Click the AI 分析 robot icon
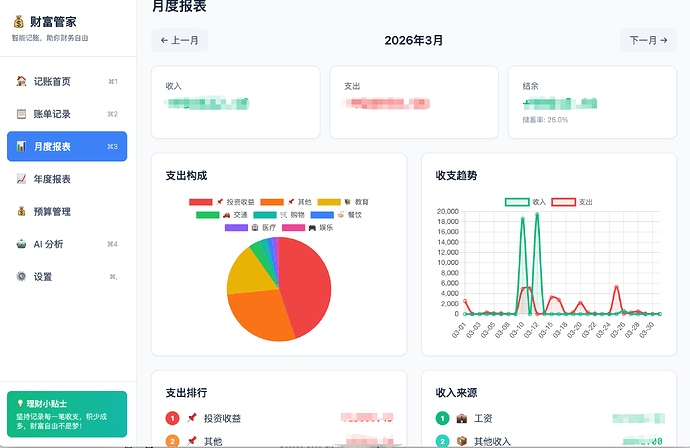 pyautogui.click(x=21, y=244)
